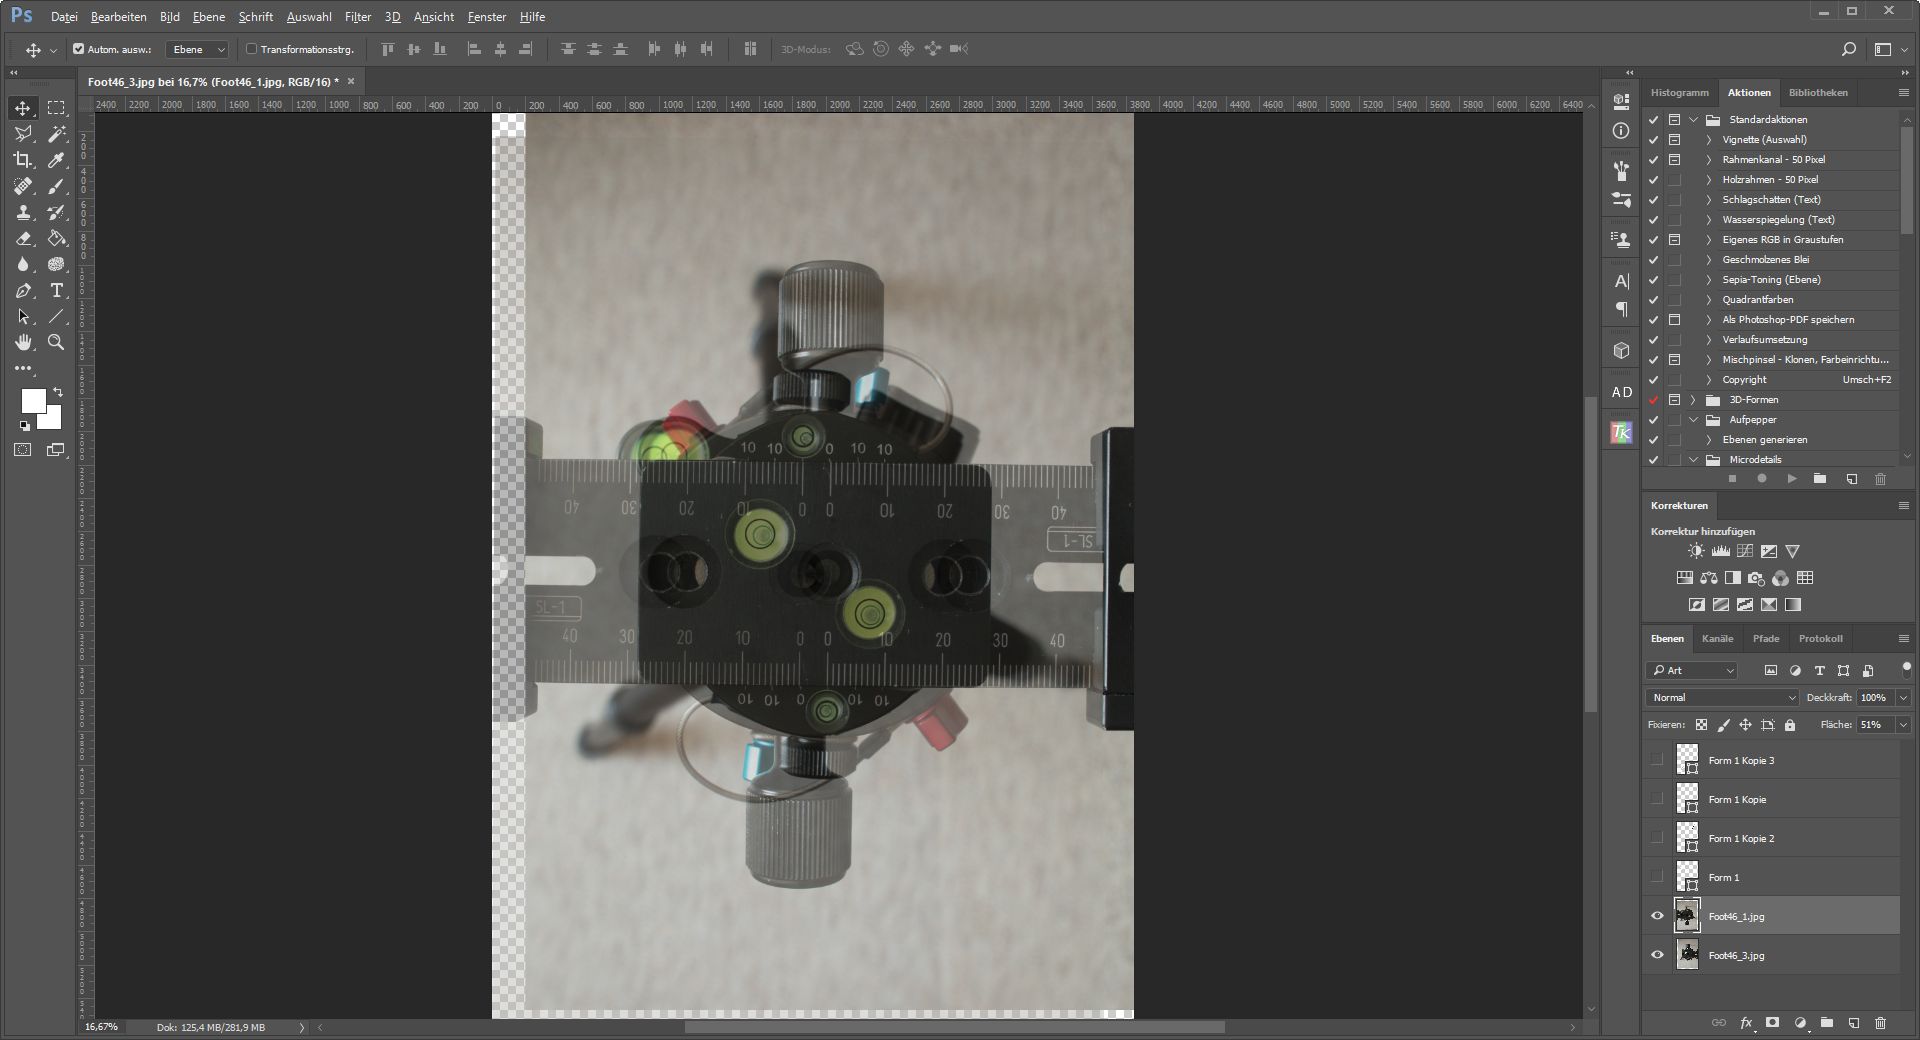1920x1040 pixels.
Task: Open the Deckkraft opacity dropdown arrow
Action: pos(1903,698)
